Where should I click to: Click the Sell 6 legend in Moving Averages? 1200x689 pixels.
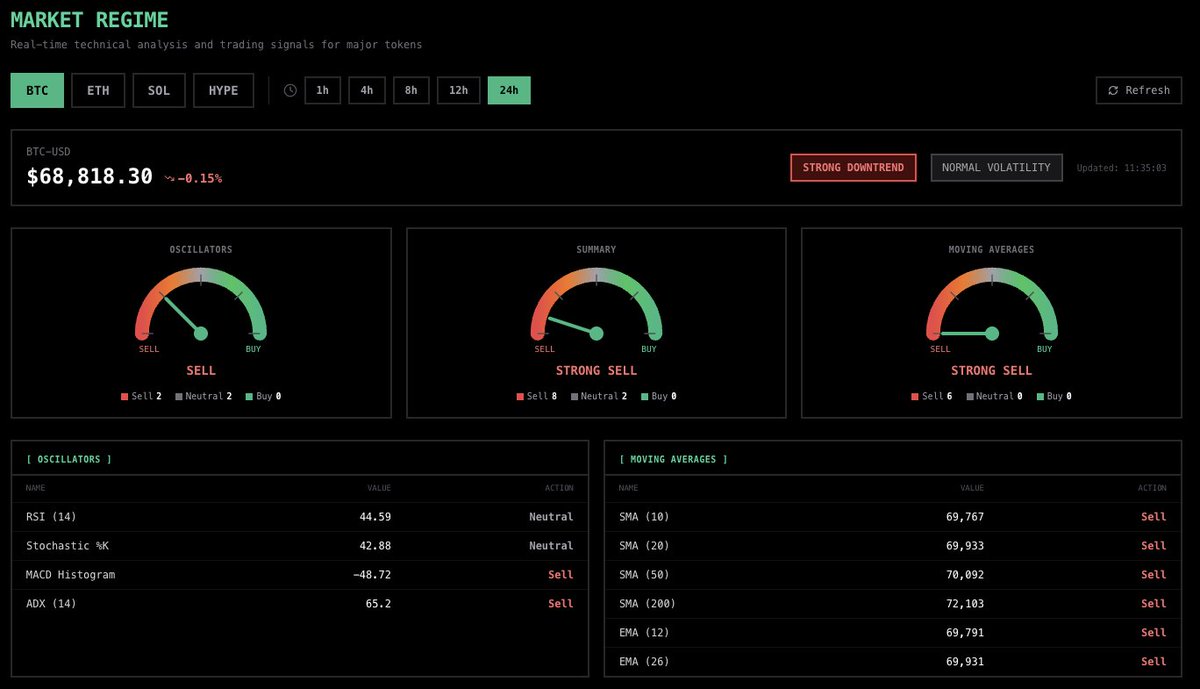[932, 396]
